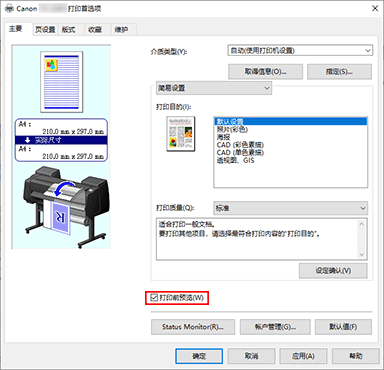The height and width of the screenshot is (370, 384).
Task: Click description box scroll down arrow
Action: pyautogui.click(x=362, y=255)
